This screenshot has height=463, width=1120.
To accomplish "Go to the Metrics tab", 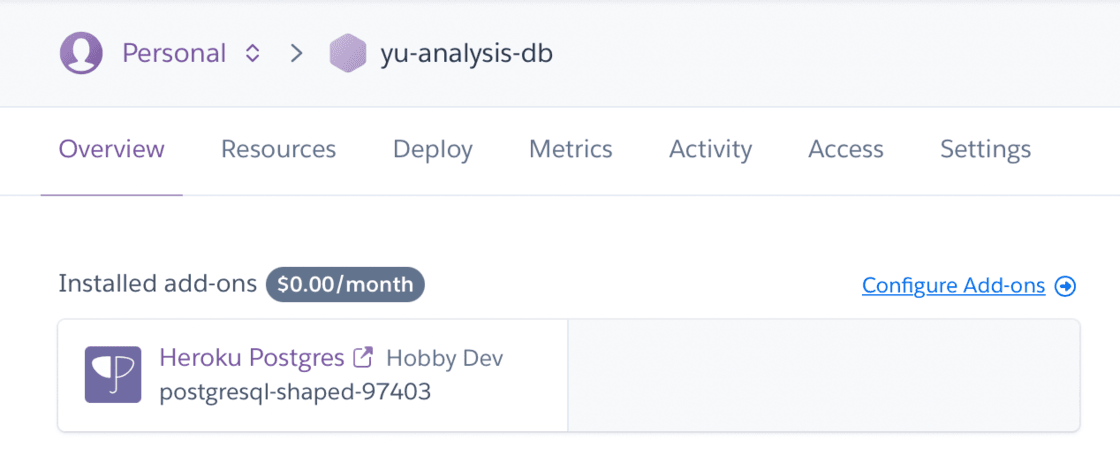I will click(570, 150).
